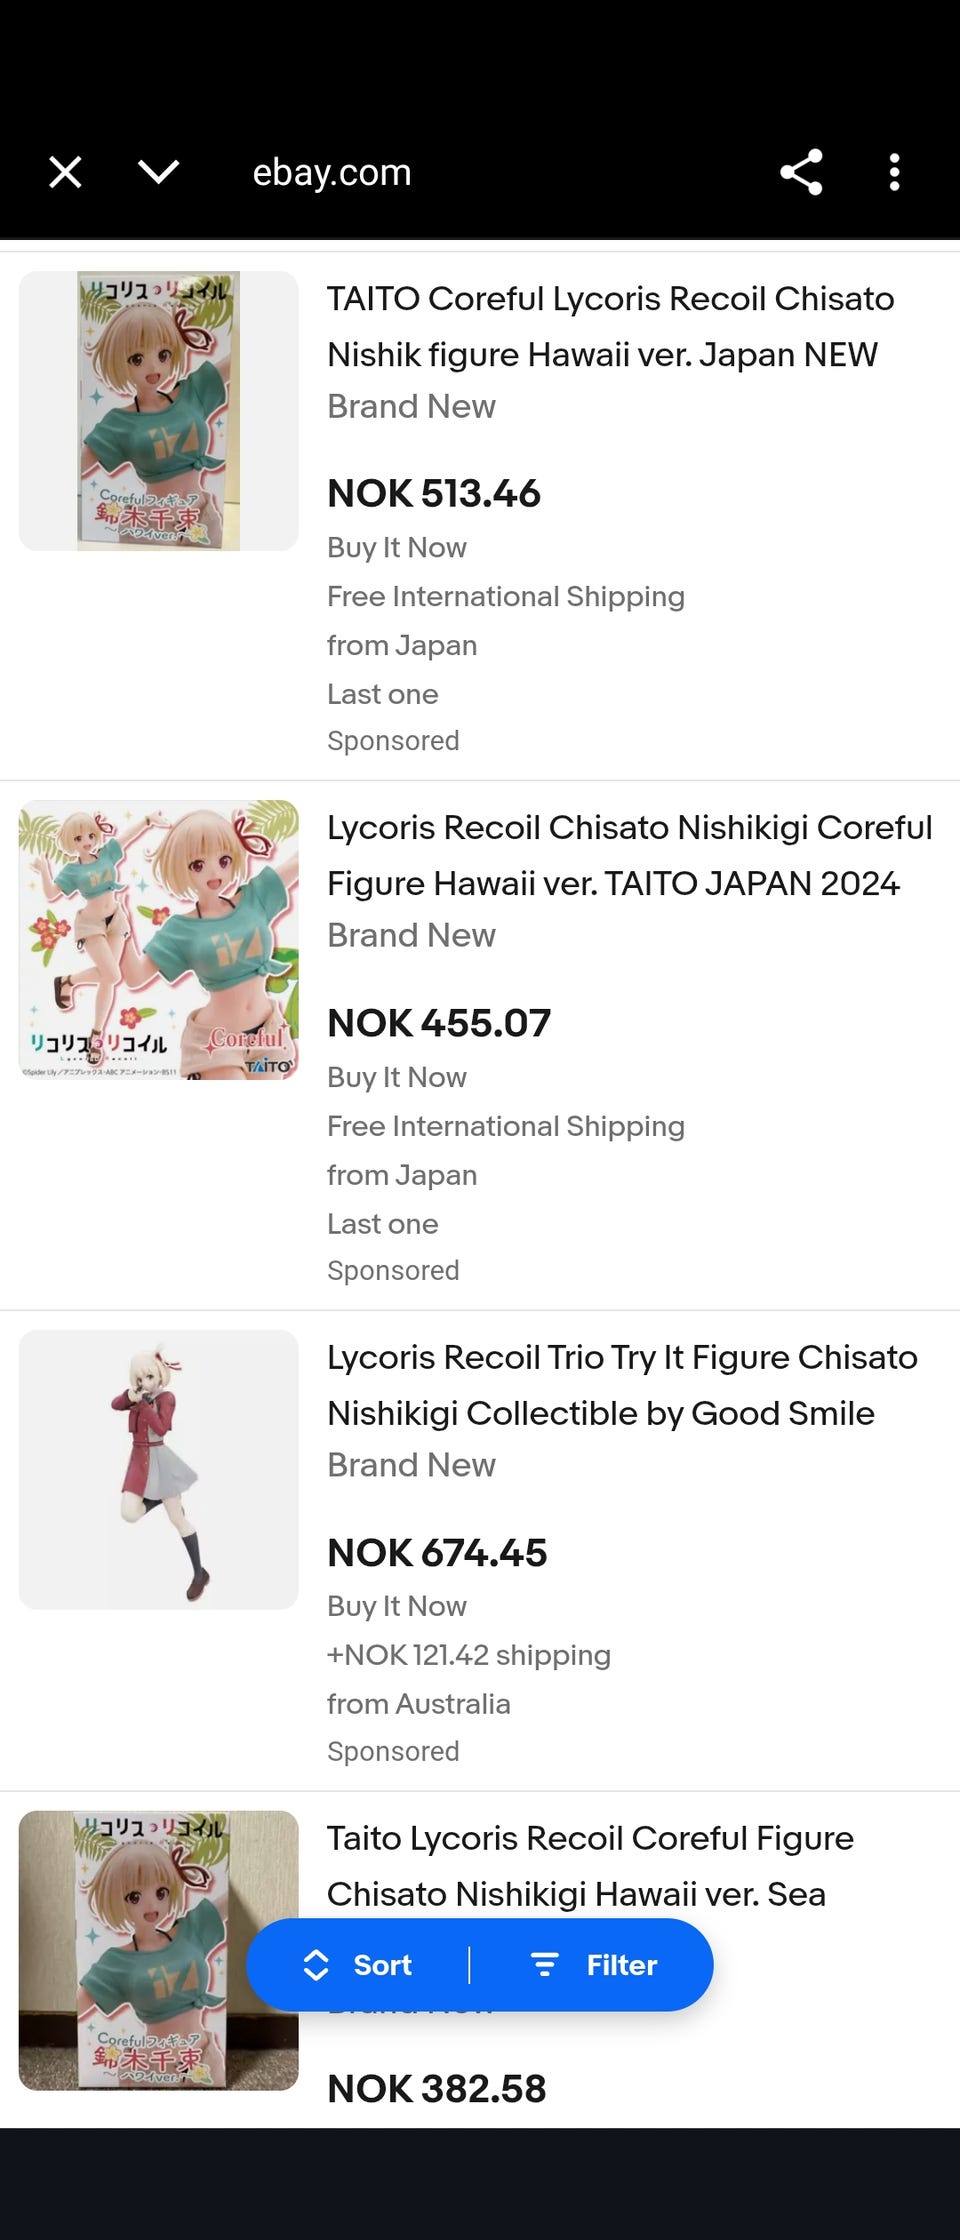Open Hawaii ver. TAITO JAPAN 2024 thumbnail

click(159, 940)
